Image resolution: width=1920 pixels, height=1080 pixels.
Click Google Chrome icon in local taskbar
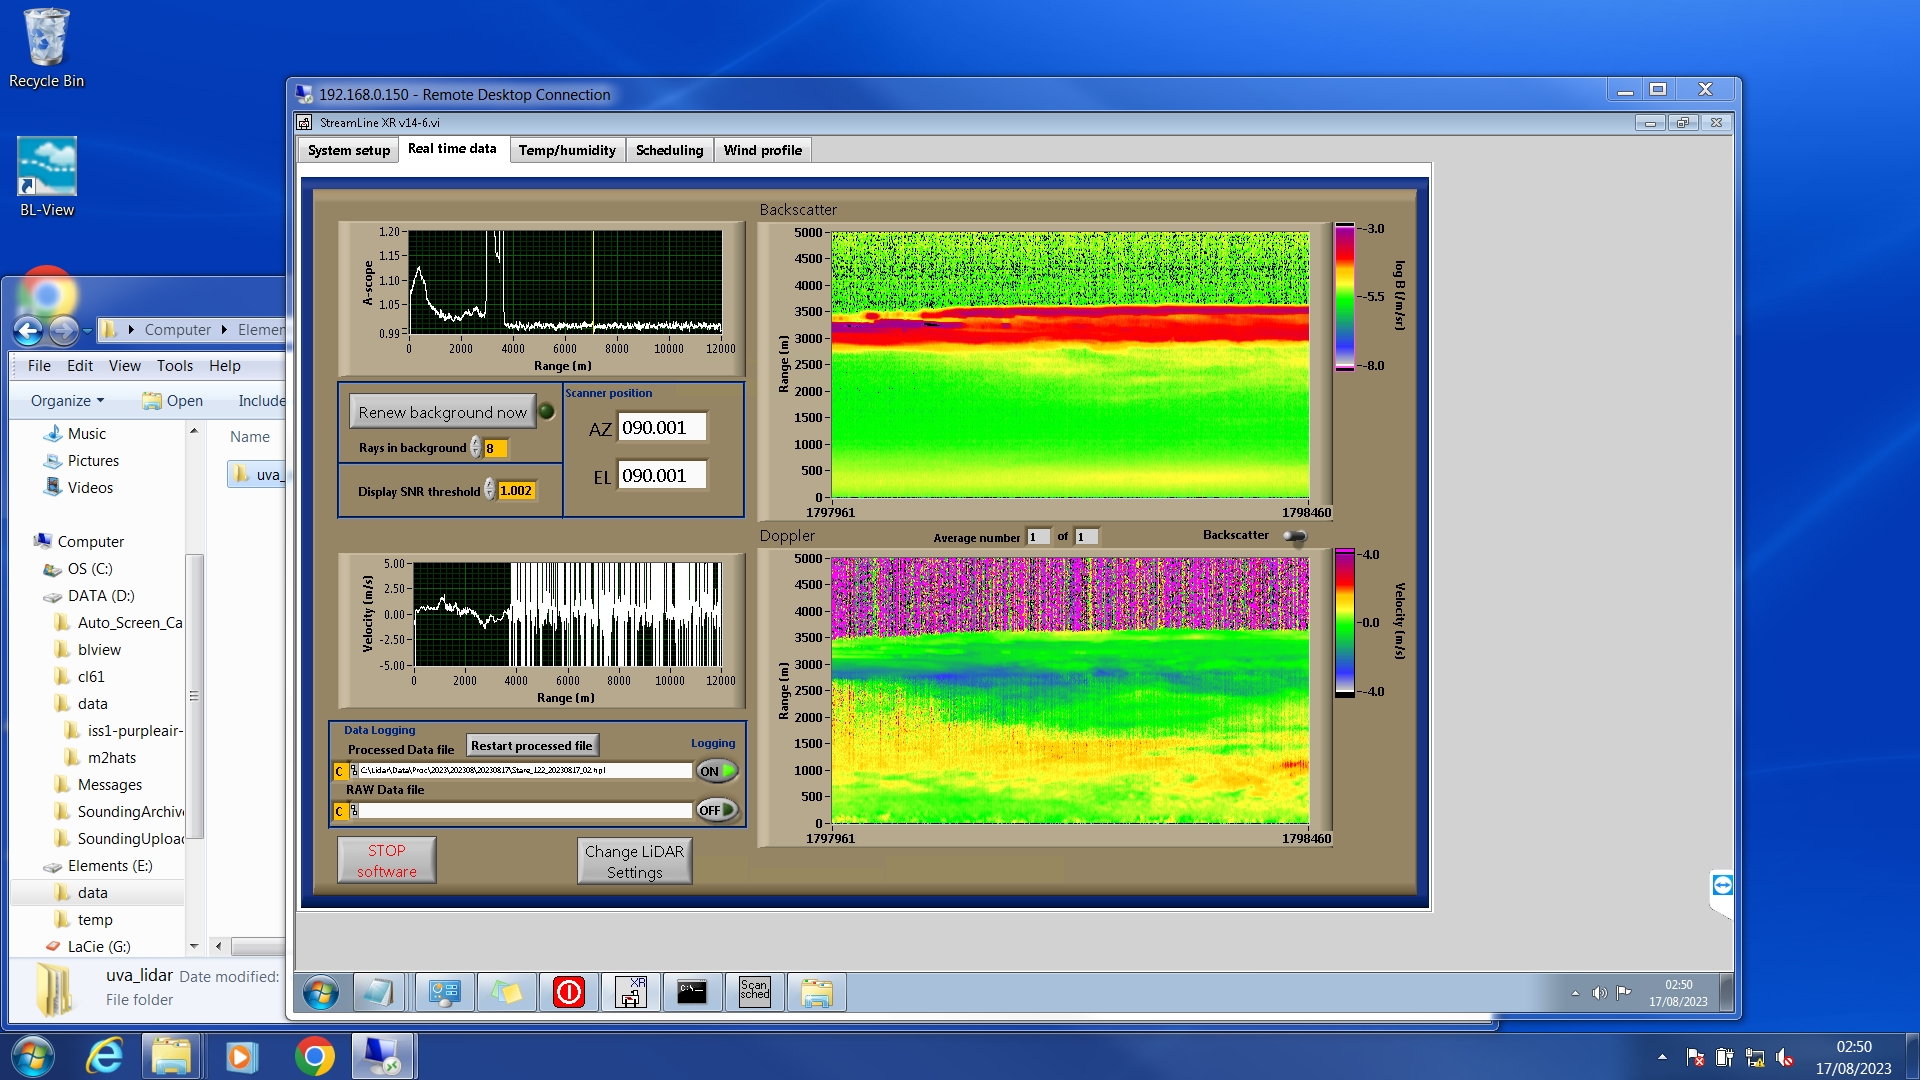314,1056
